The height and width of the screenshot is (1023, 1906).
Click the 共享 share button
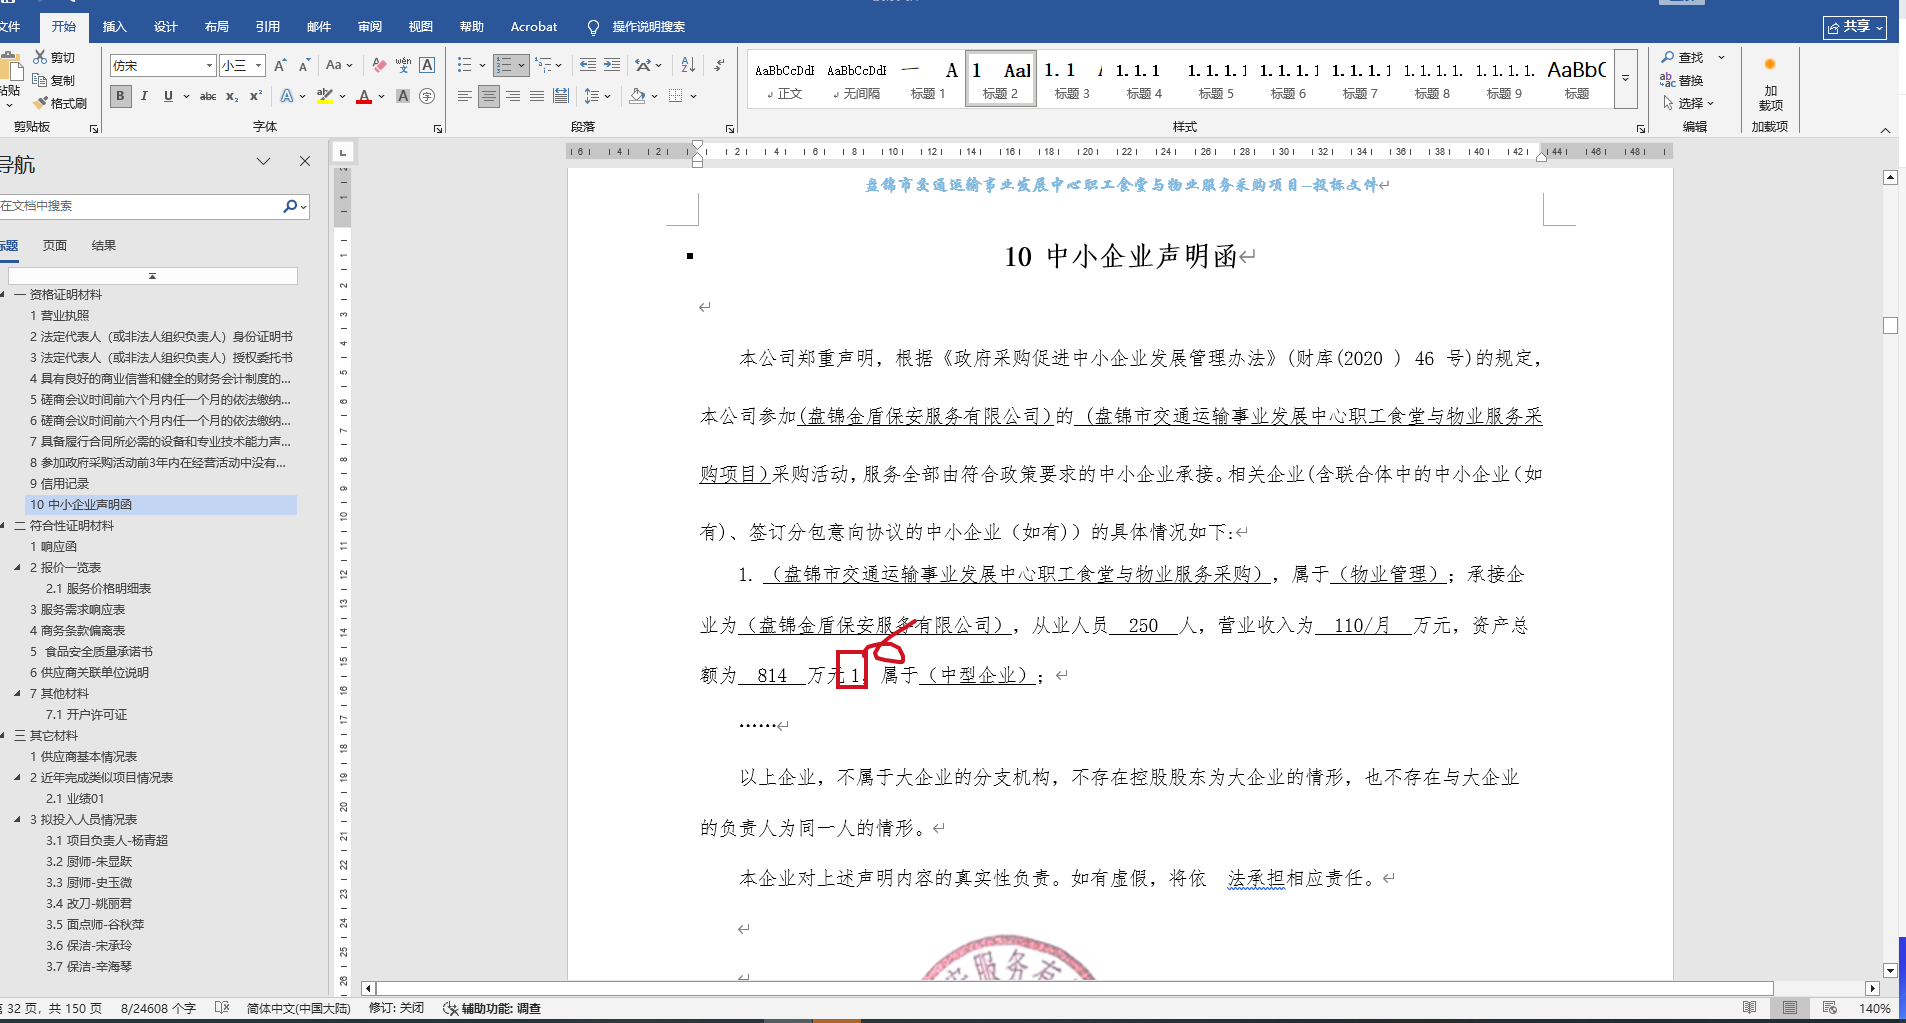tap(1855, 27)
